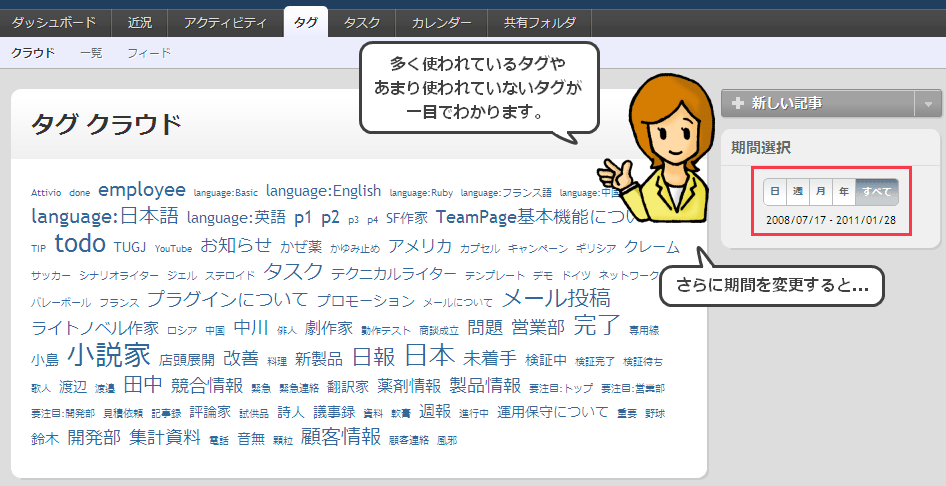Screen dimensions: 946x486
Task: Open the フィード sub-view
Action: [x=149, y=53]
